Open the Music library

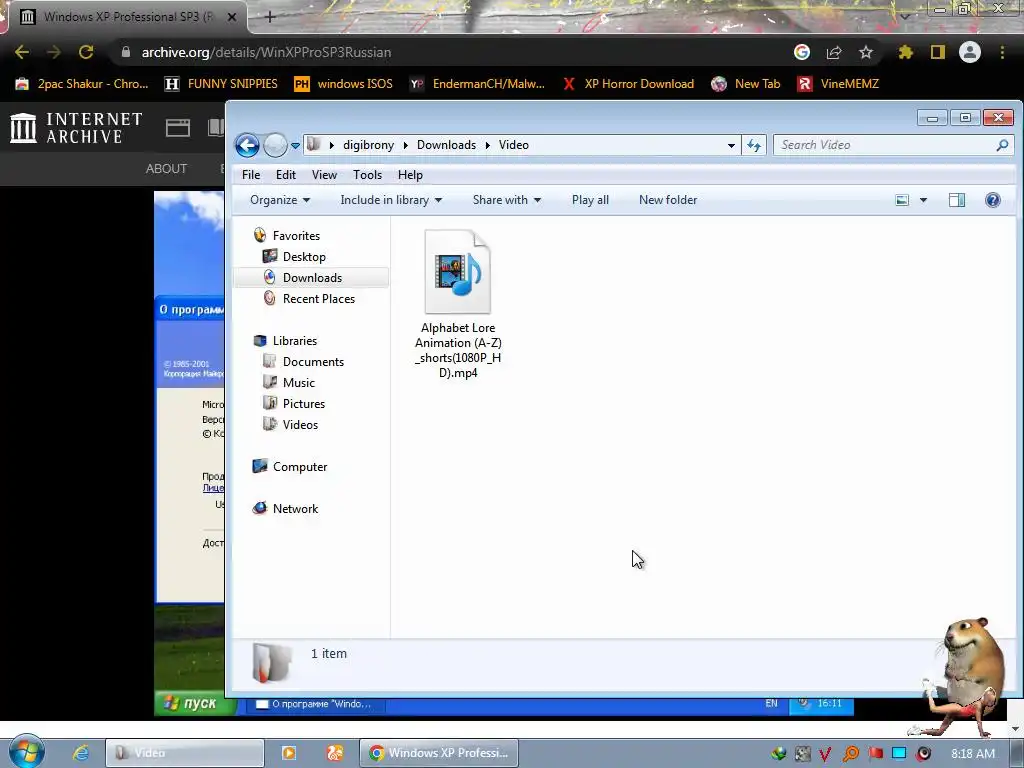point(298,383)
